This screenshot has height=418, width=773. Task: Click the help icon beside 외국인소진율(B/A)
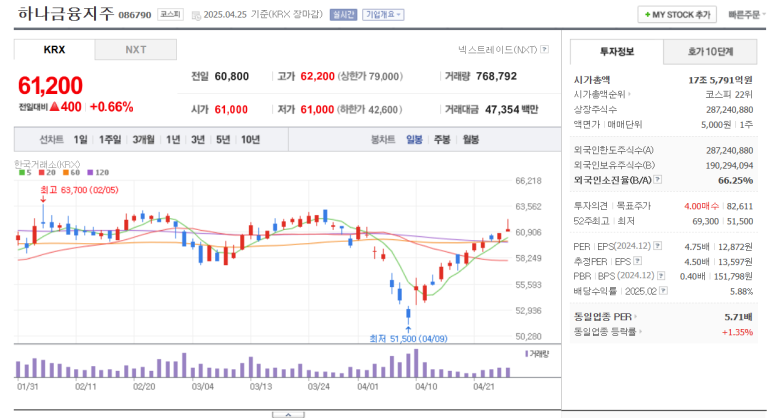coord(658,180)
